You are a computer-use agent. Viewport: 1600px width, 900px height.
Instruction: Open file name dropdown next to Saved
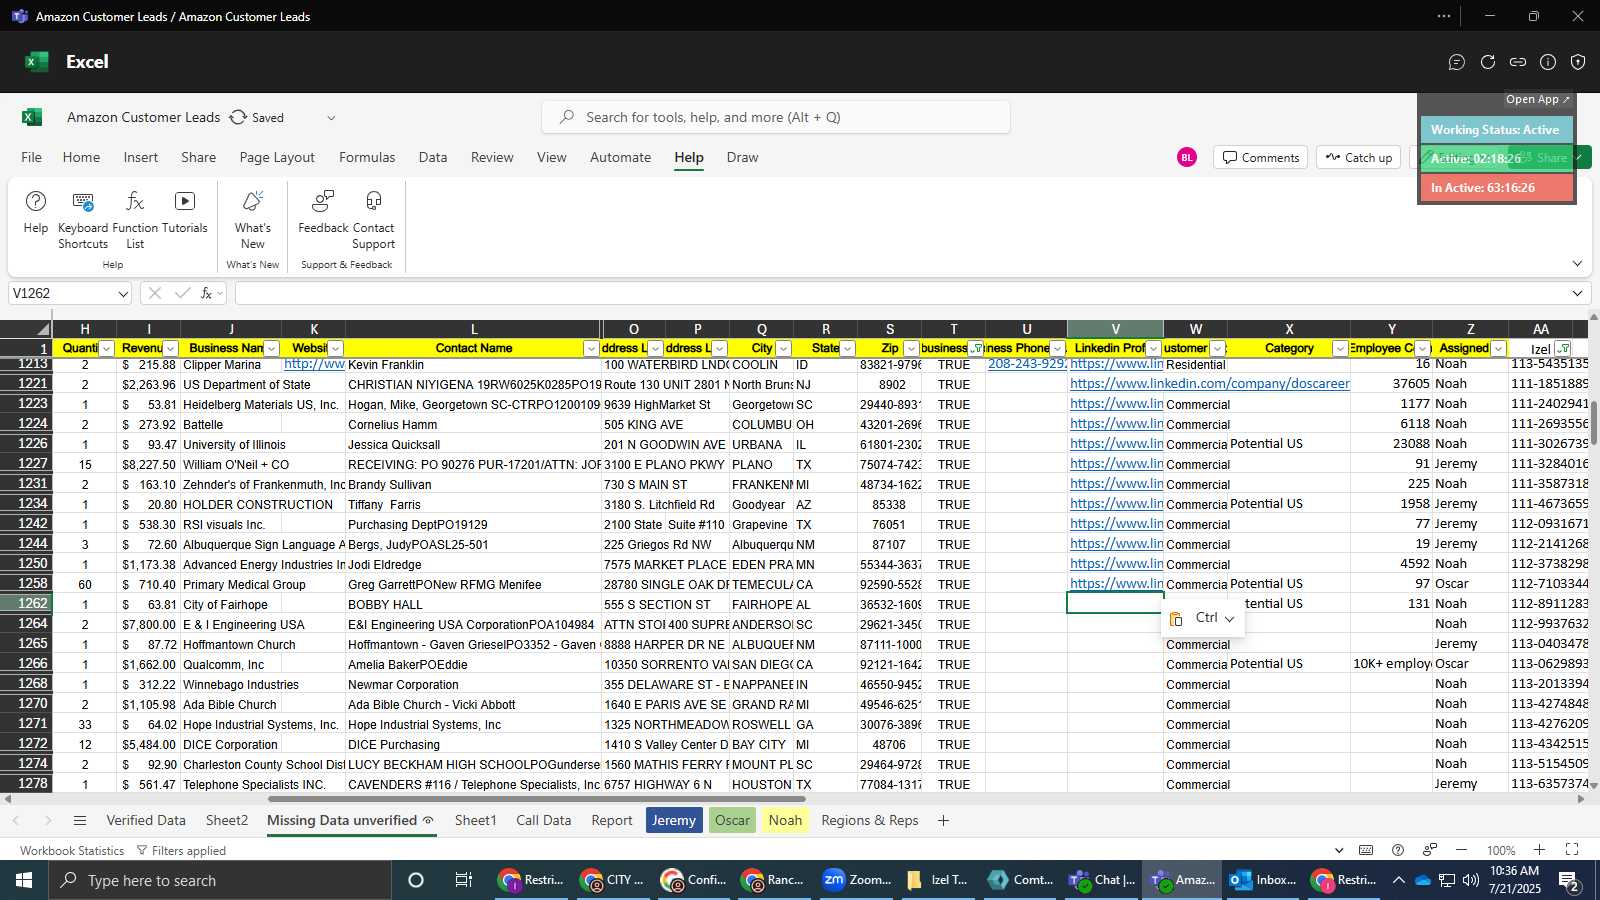click(331, 118)
